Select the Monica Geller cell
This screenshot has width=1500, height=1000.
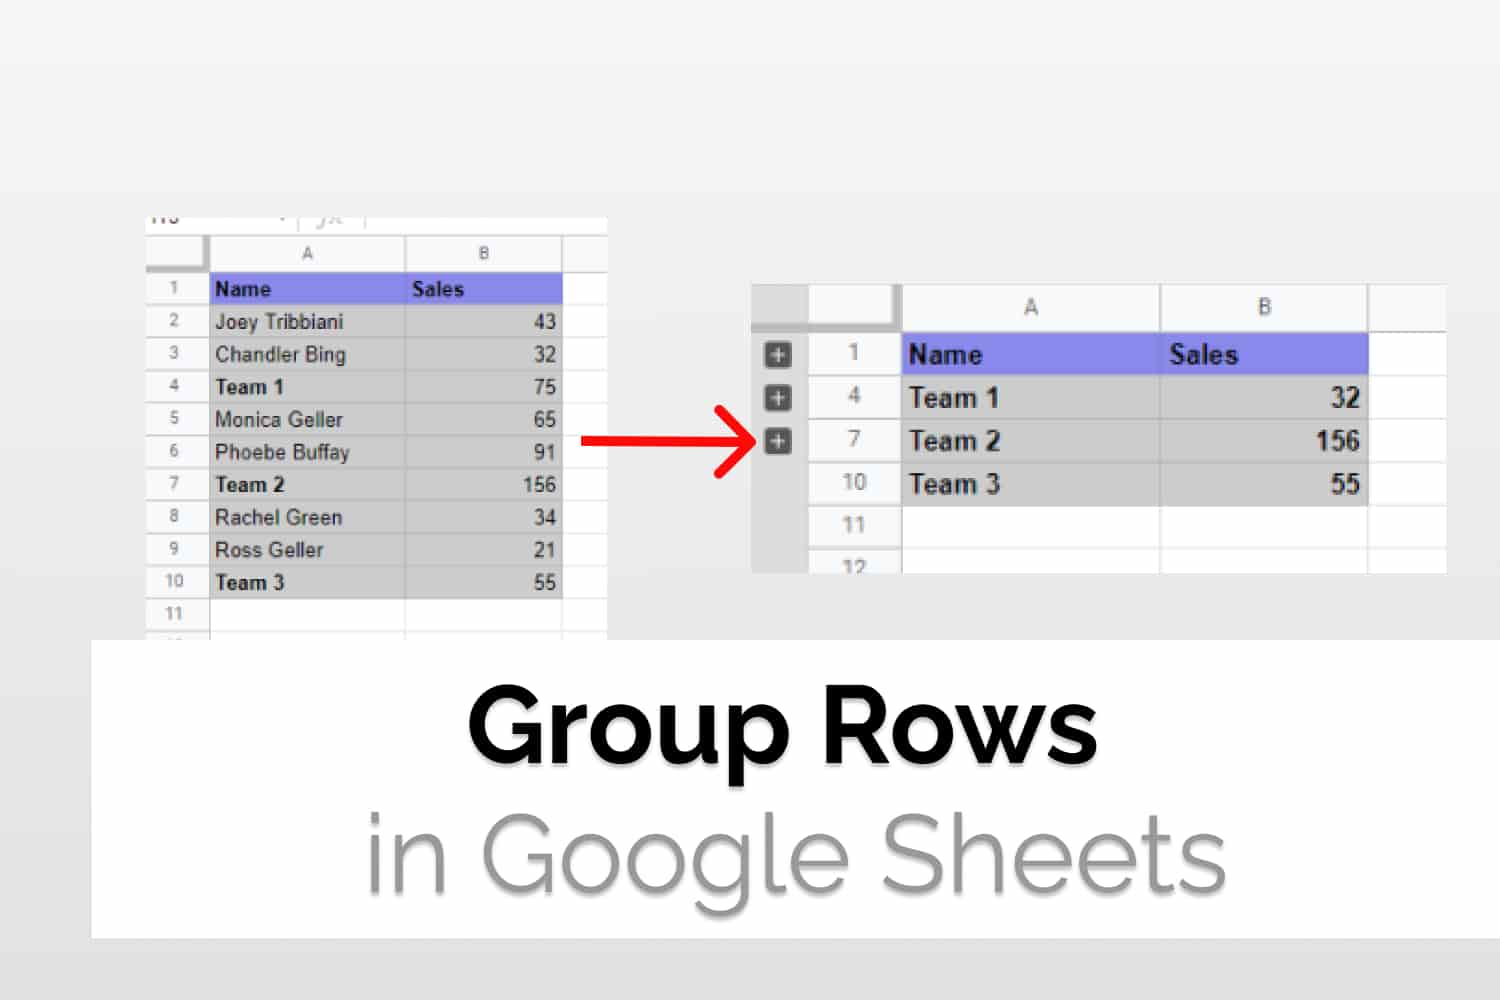pos(307,419)
